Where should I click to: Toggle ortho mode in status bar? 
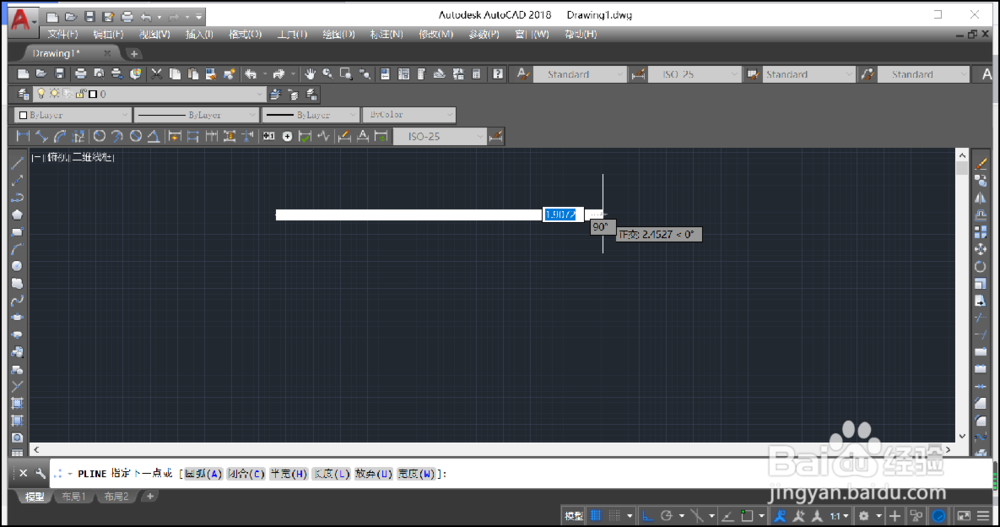(x=647, y=516)
